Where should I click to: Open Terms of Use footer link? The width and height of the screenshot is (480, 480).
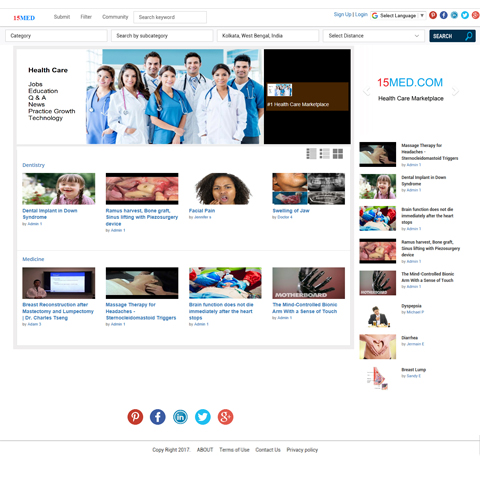[234, 450]
